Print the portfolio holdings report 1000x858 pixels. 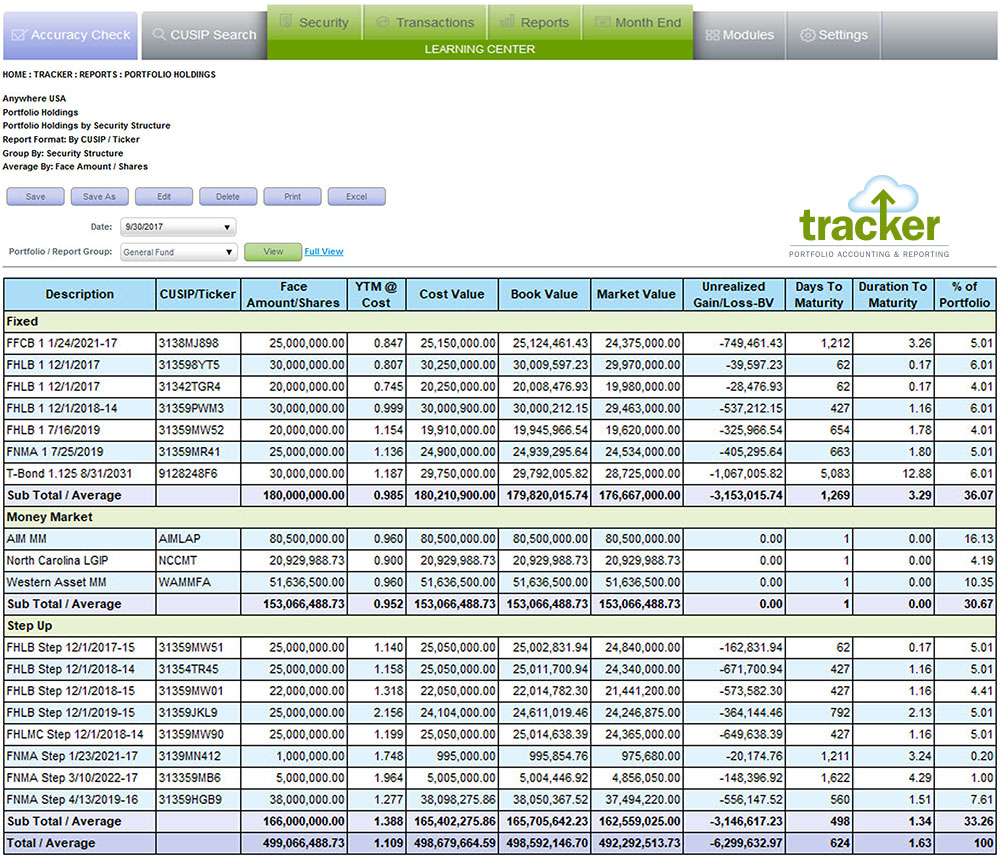tap(292, 197)
